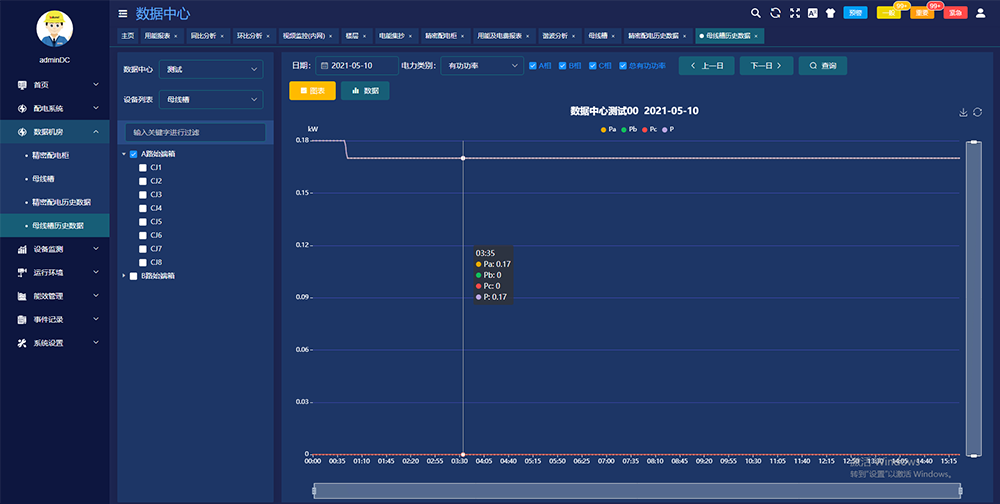Click the refresh icon in top header
Image resolution: width=1000 pixels, height=504 pixels.
tap(776, 13)
